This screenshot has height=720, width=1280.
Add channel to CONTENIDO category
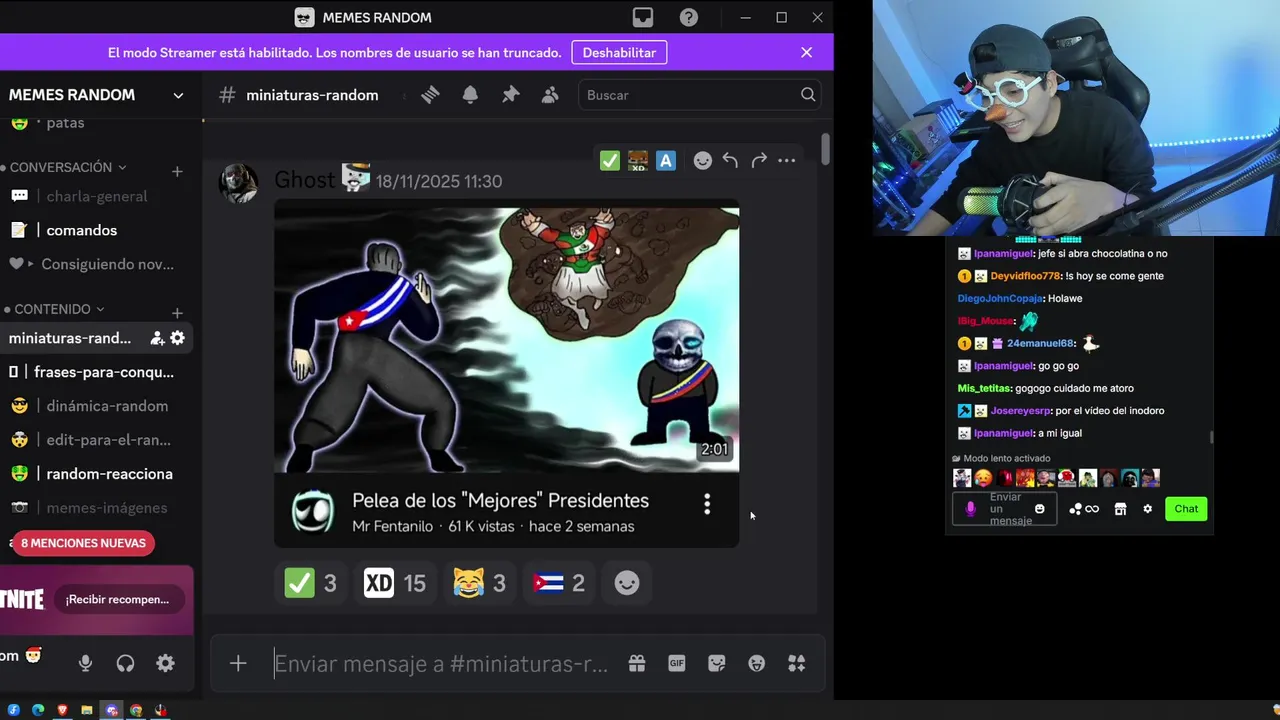(x=177, y=313)
